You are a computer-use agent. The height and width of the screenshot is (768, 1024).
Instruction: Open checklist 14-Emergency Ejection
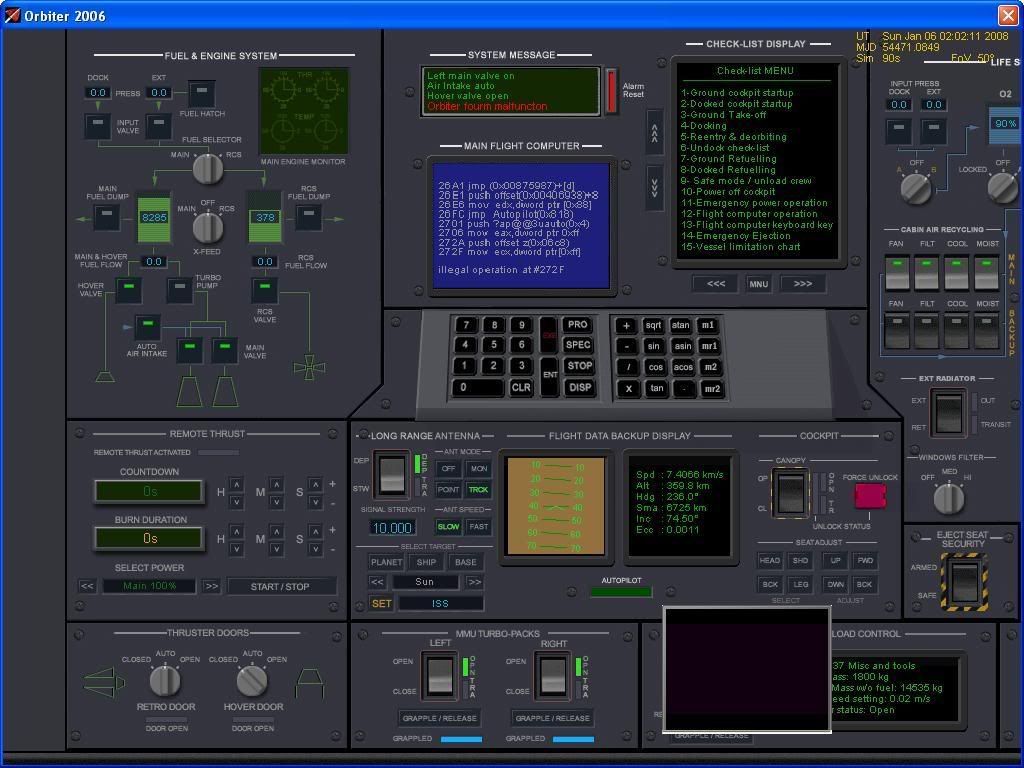coord(735,236)
